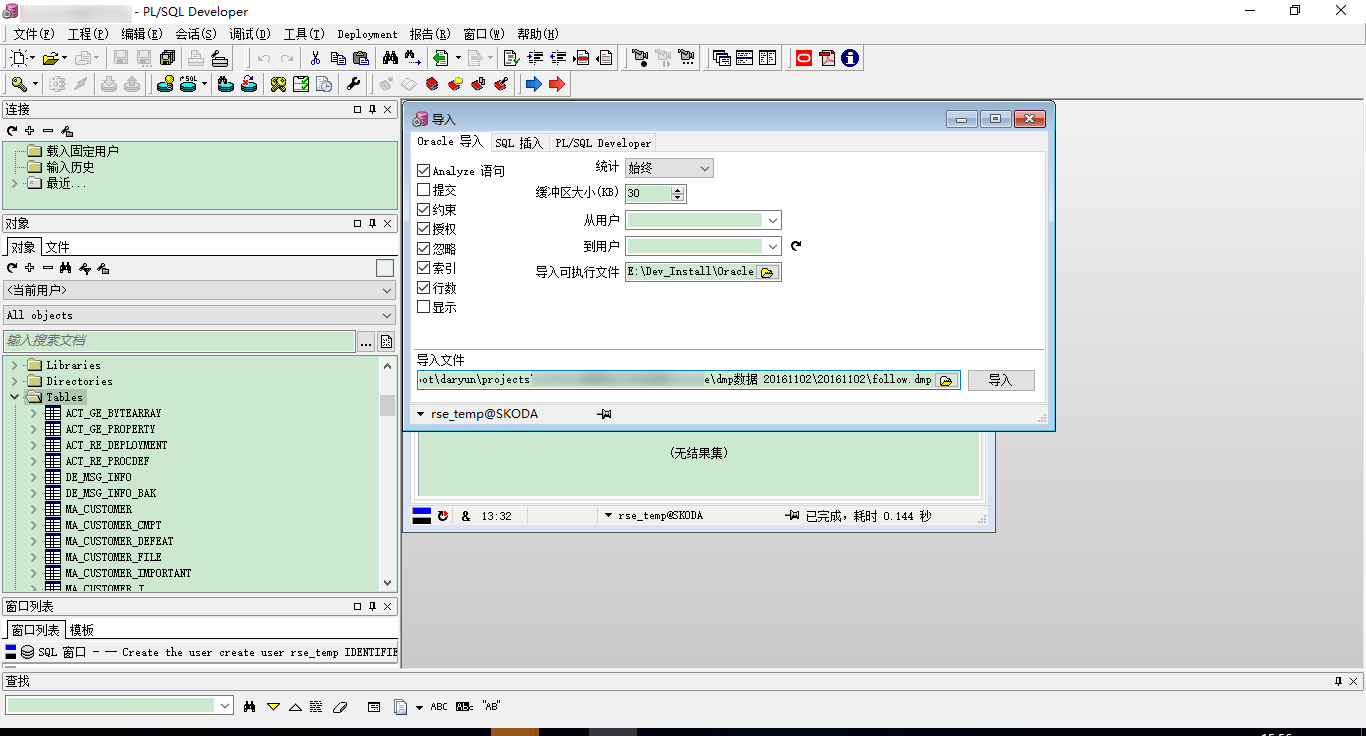Click the New document toolbar icon

19,58
